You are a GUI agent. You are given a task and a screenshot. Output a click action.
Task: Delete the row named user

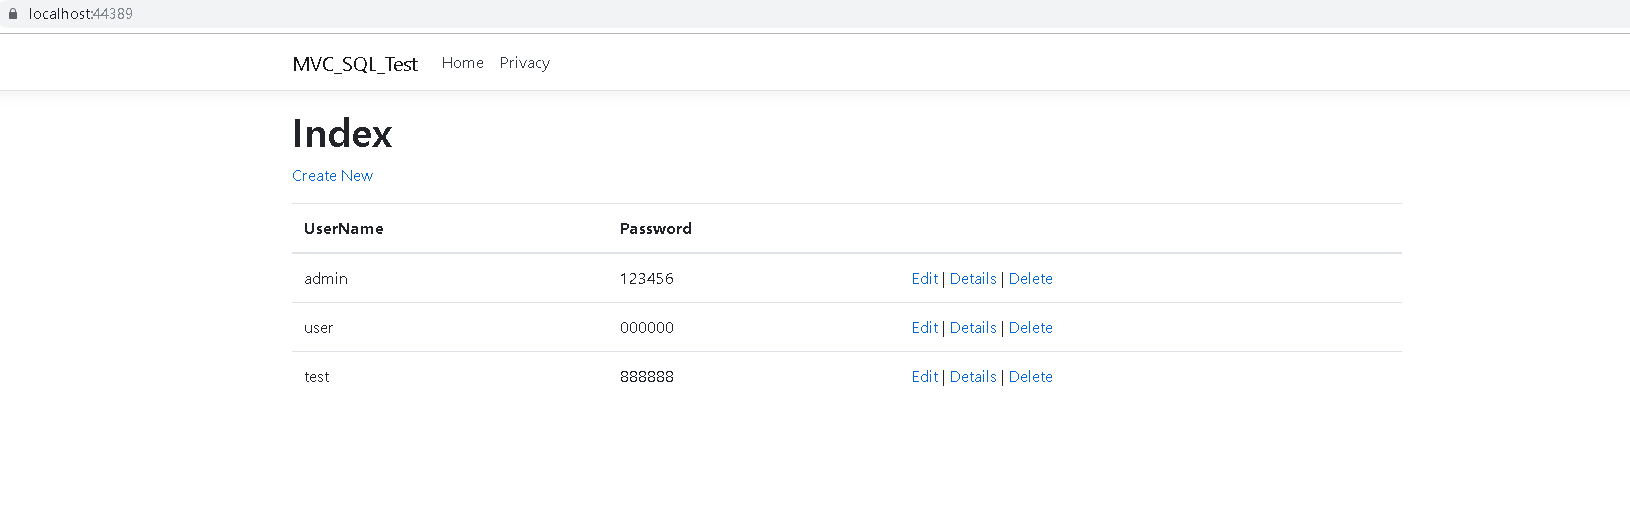tap(1030, 328)
